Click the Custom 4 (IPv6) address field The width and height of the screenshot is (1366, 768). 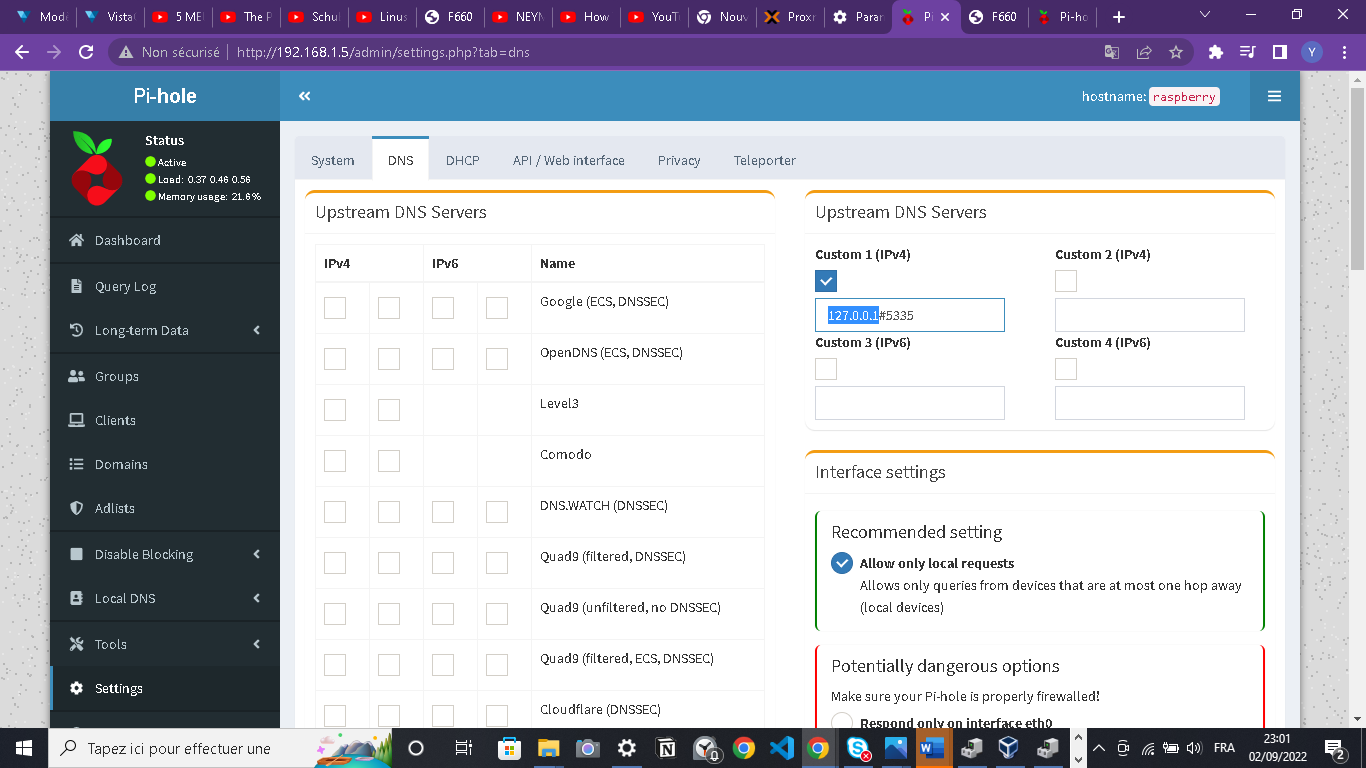(x=1150, y=403)
